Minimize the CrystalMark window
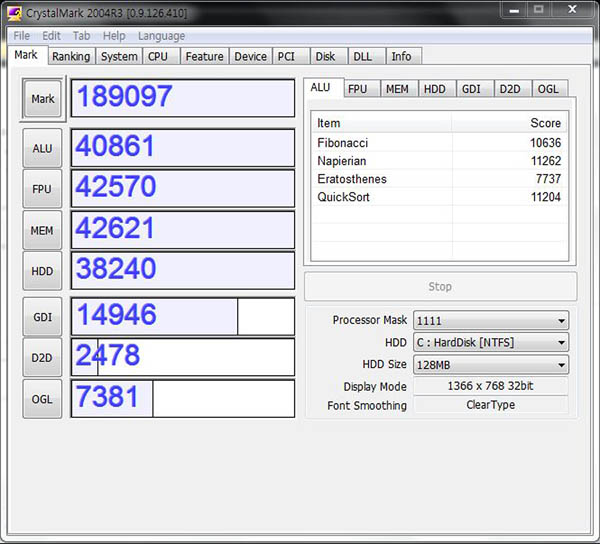This screenshot has height=544, width=600. pyautogui.click(x=514, y=9)
